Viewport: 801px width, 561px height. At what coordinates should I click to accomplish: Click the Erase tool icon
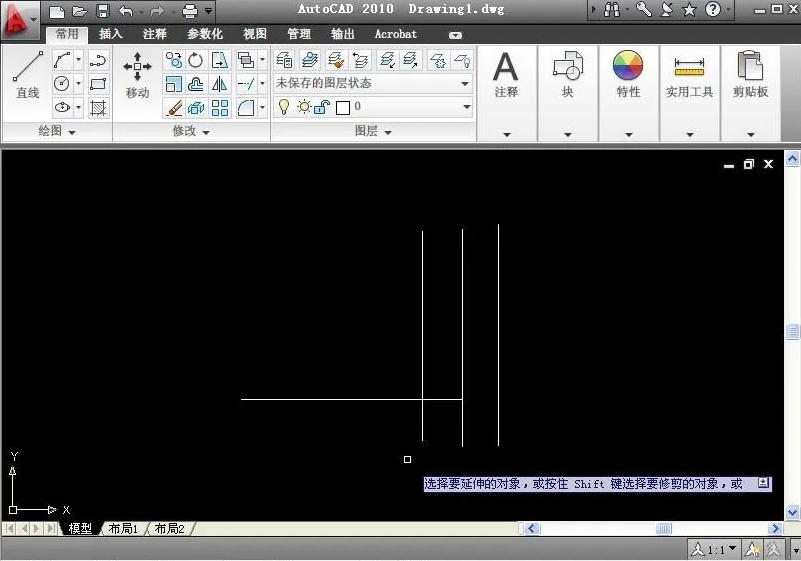pos(174,108)
